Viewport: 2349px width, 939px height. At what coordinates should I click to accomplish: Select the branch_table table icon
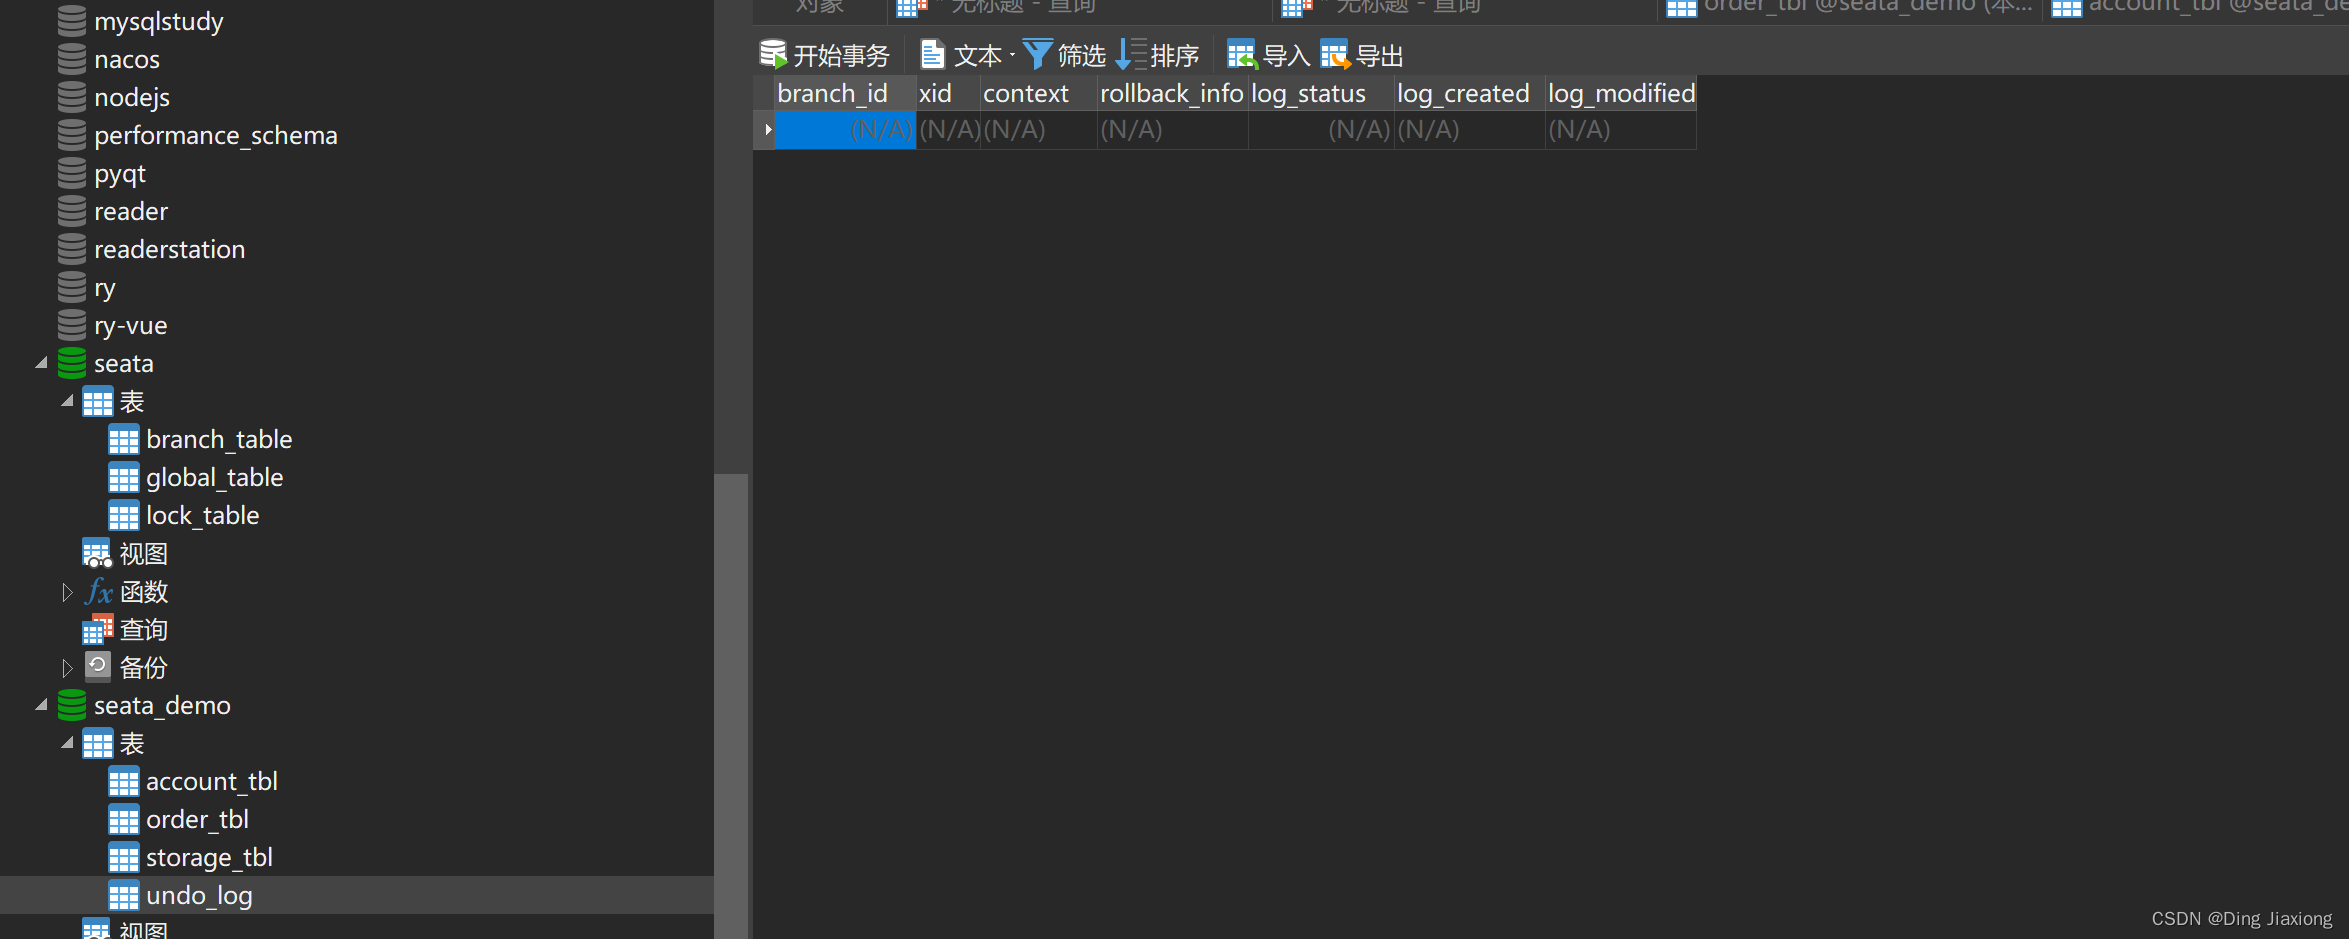coord(124,440)
